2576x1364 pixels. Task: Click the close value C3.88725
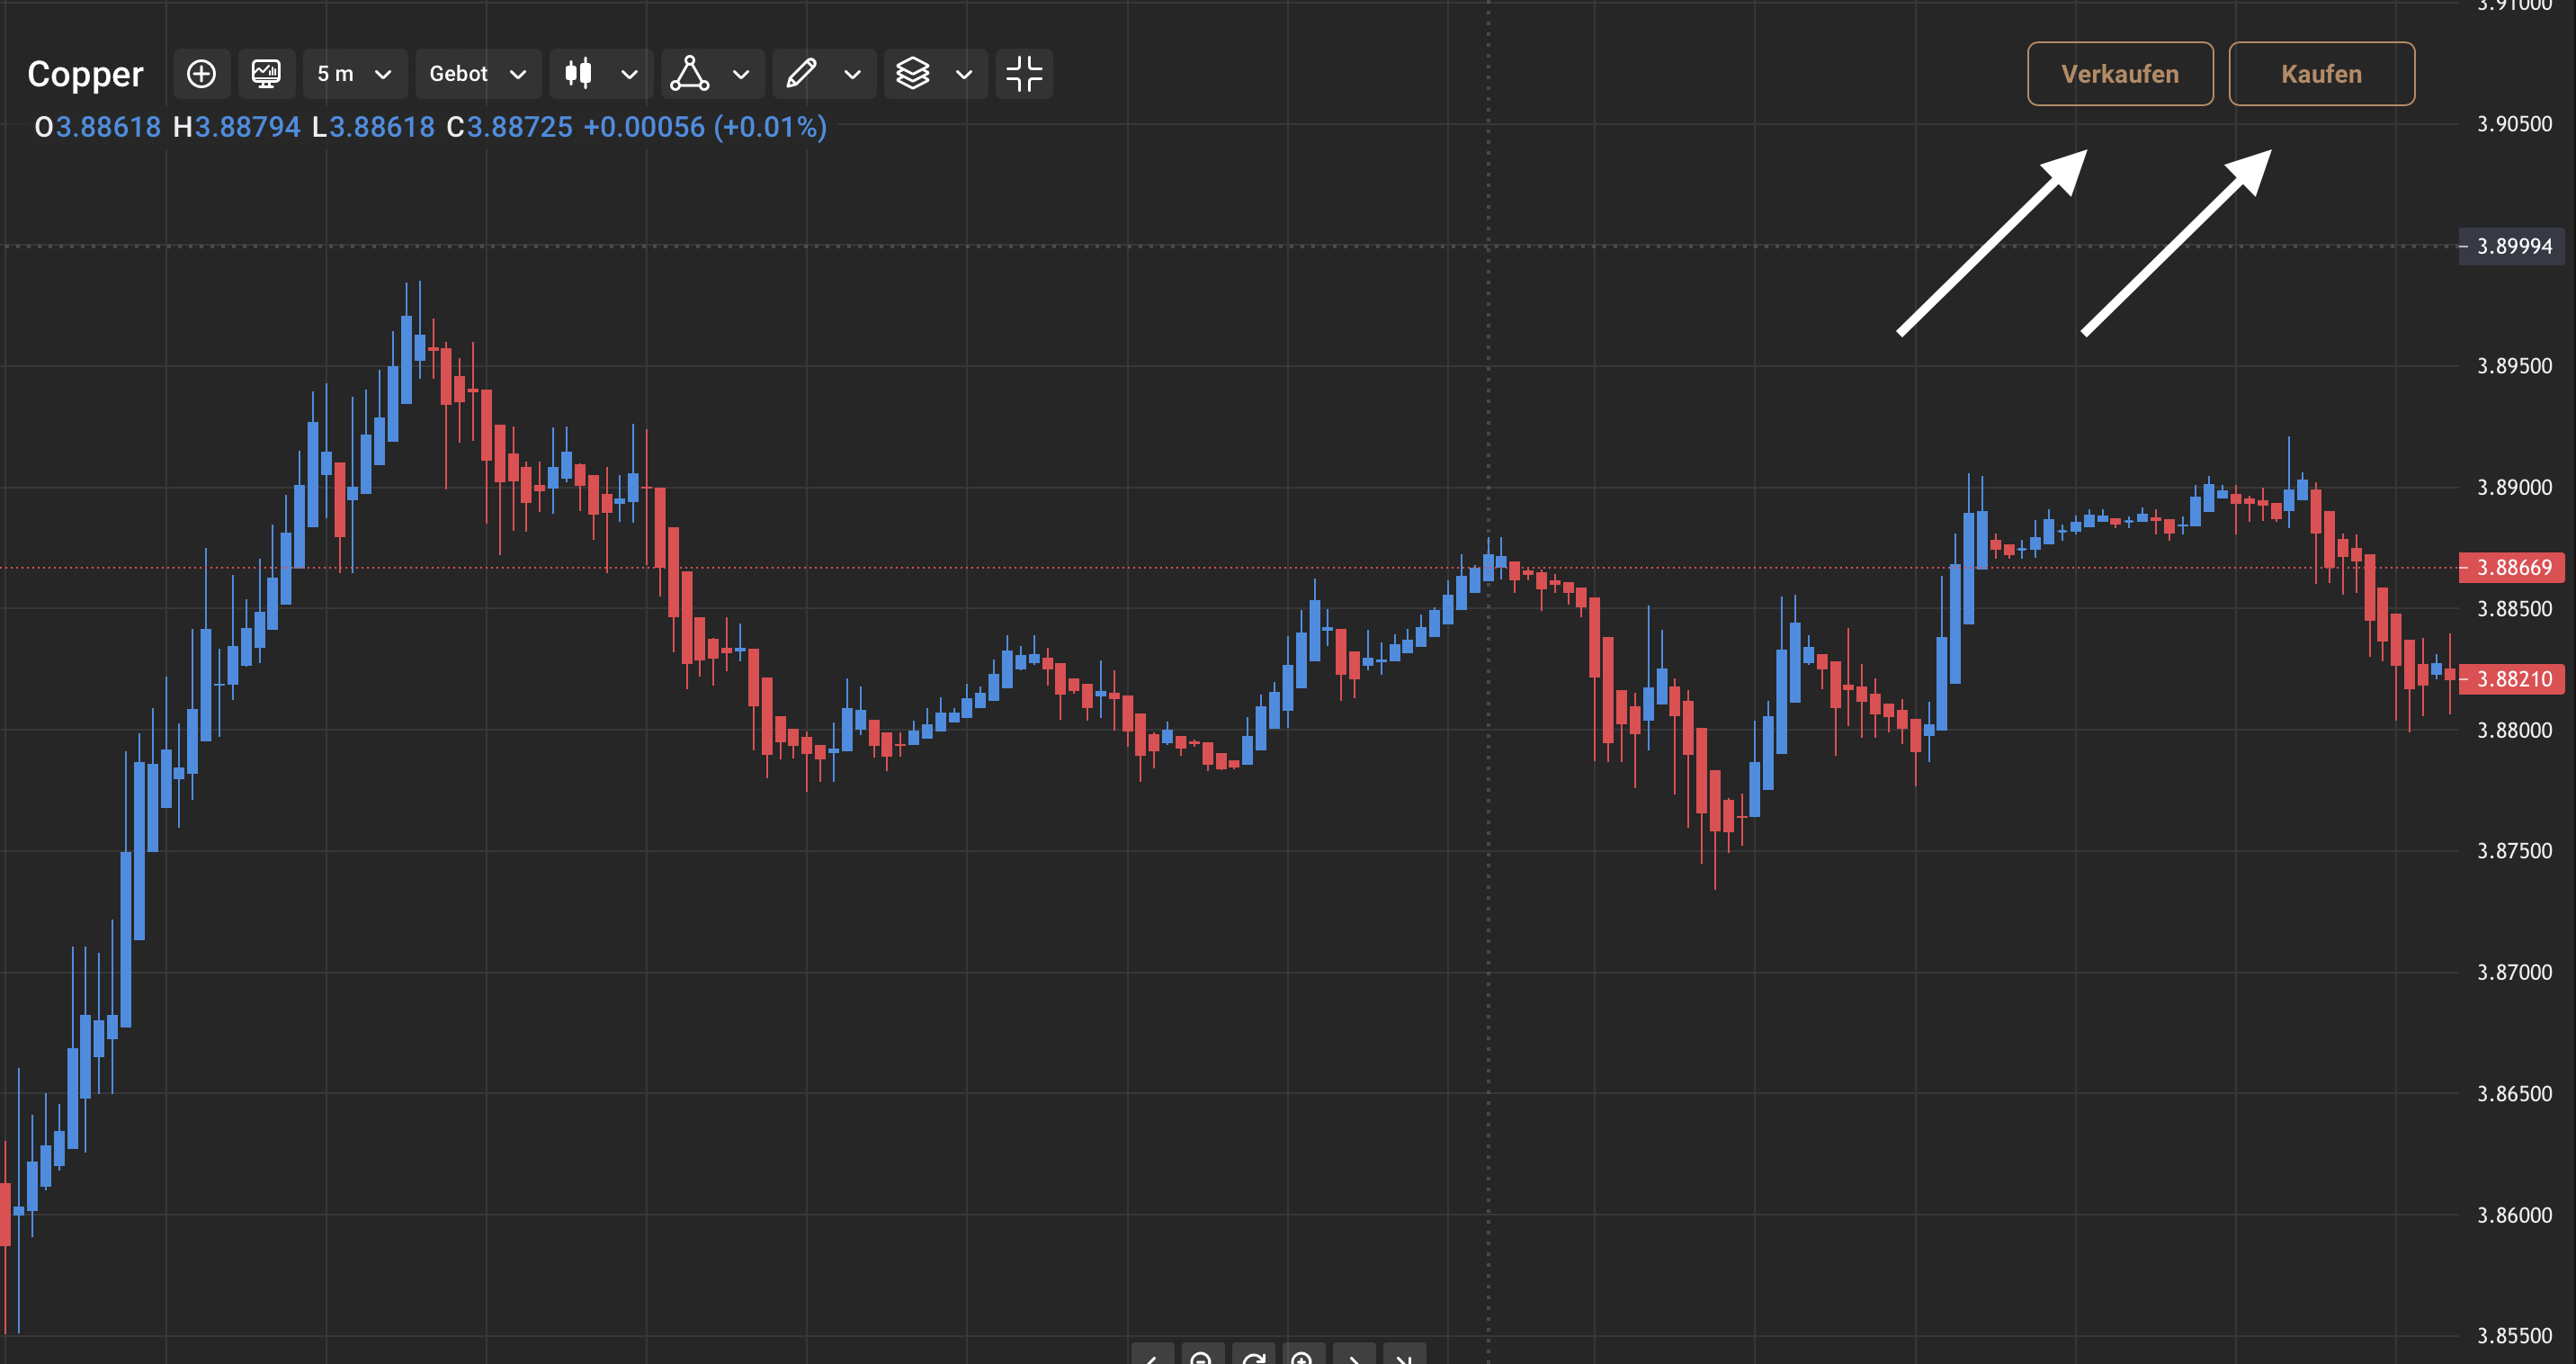[510, 127]
